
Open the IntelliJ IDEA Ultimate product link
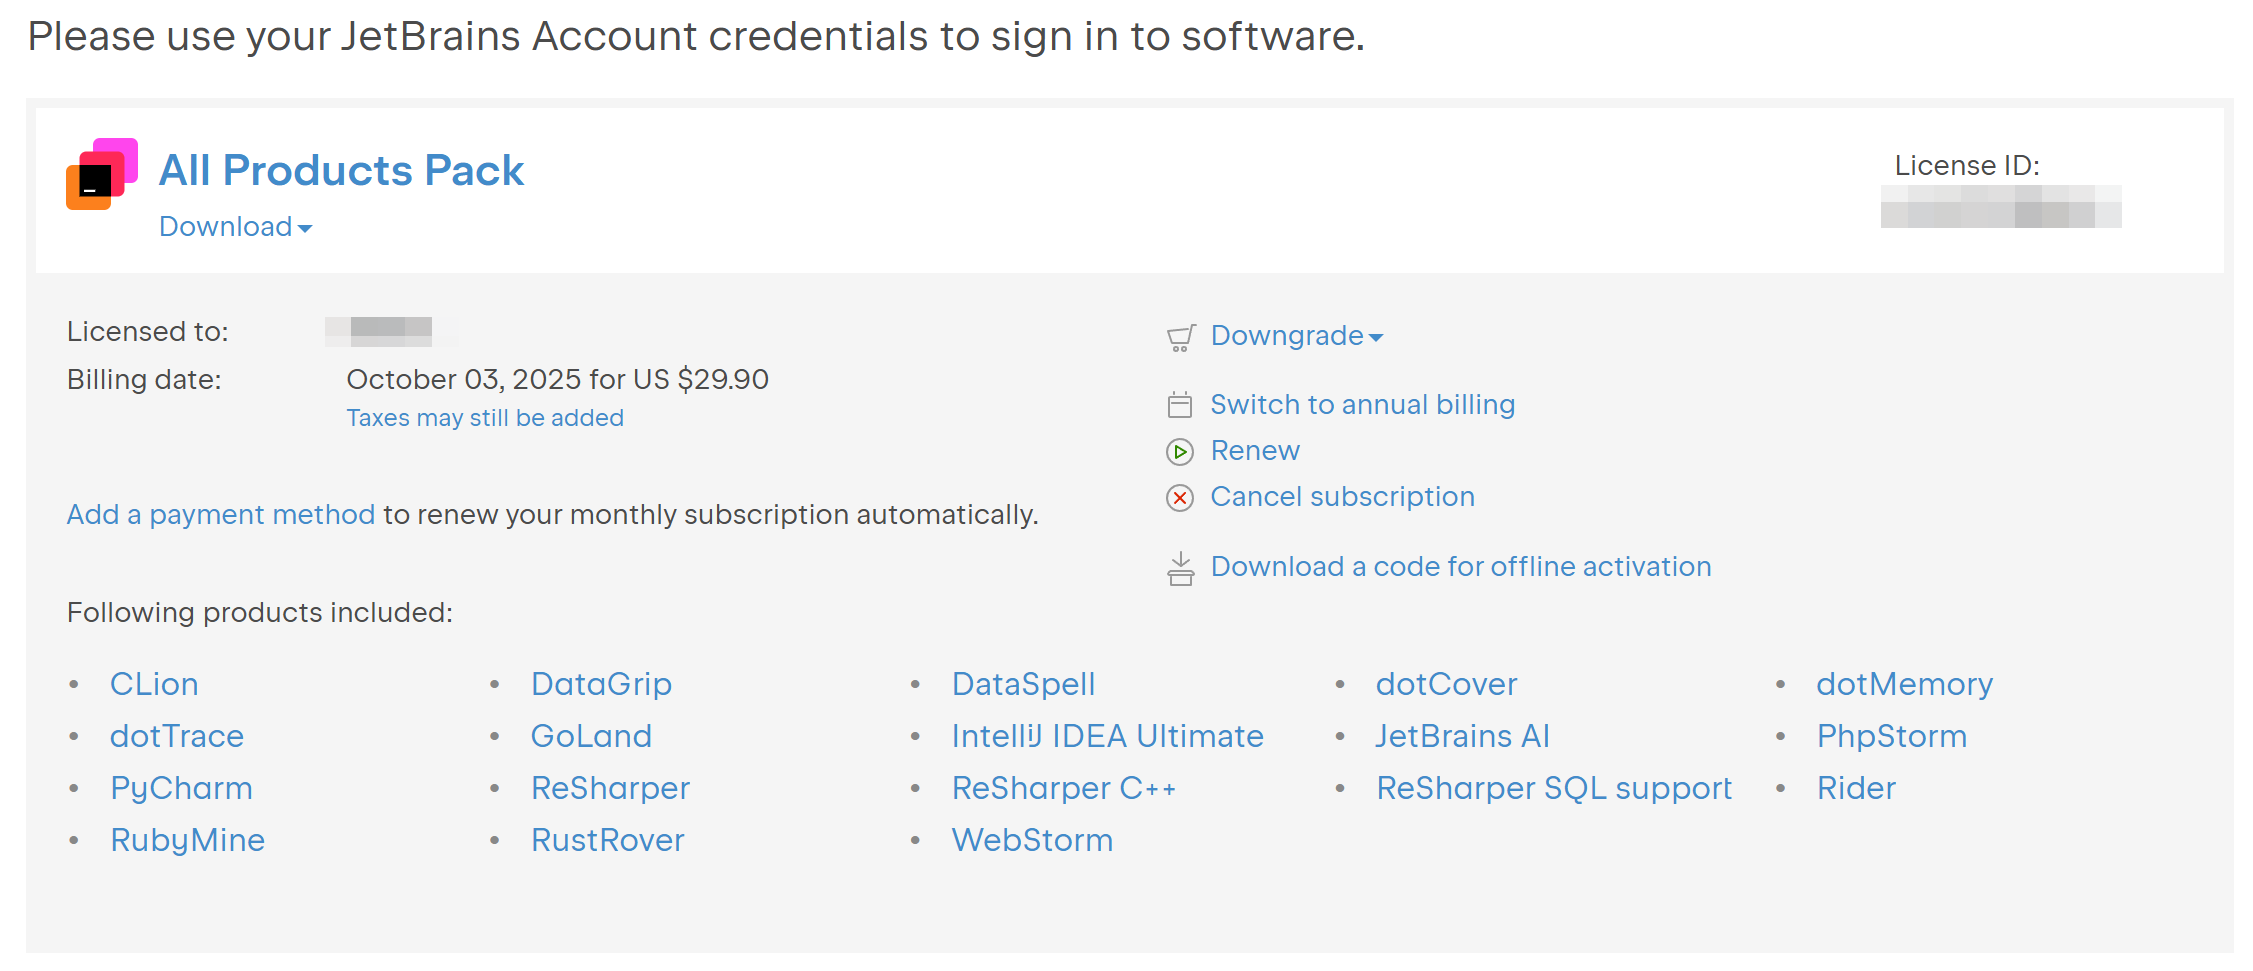tap(1107, 737)
